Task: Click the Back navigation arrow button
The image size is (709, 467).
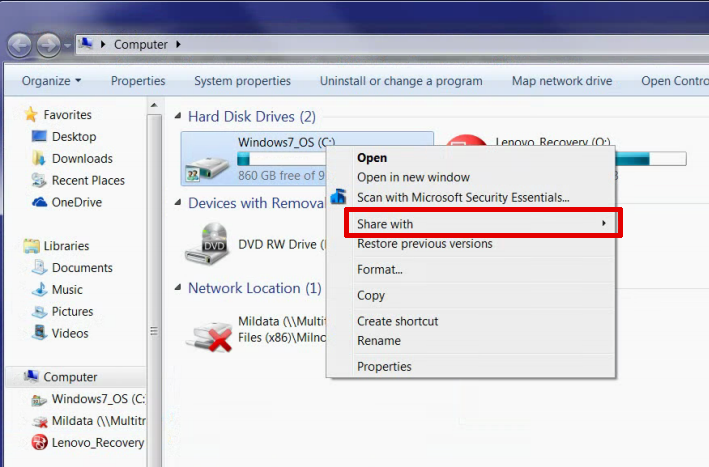Action: point(20,45)
